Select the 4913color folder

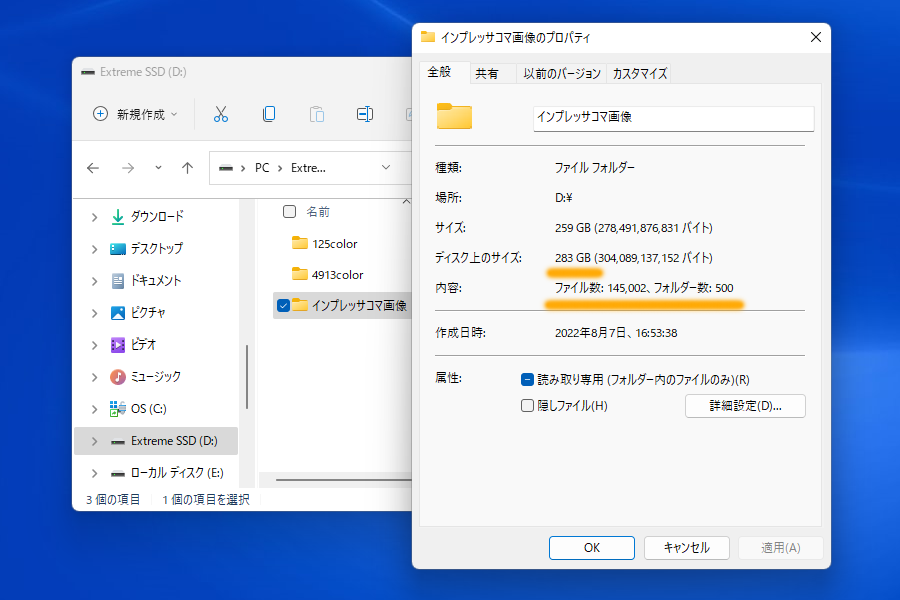pos(337,274)
